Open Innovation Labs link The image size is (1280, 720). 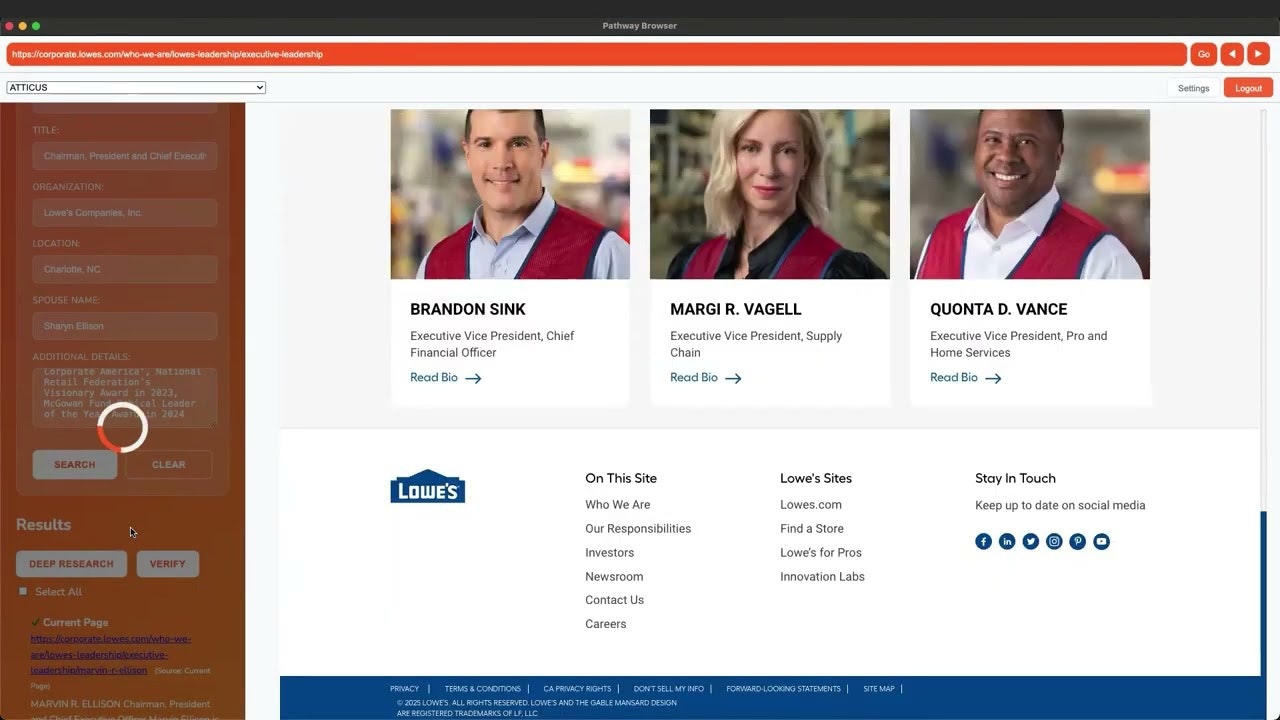point(822,577)
